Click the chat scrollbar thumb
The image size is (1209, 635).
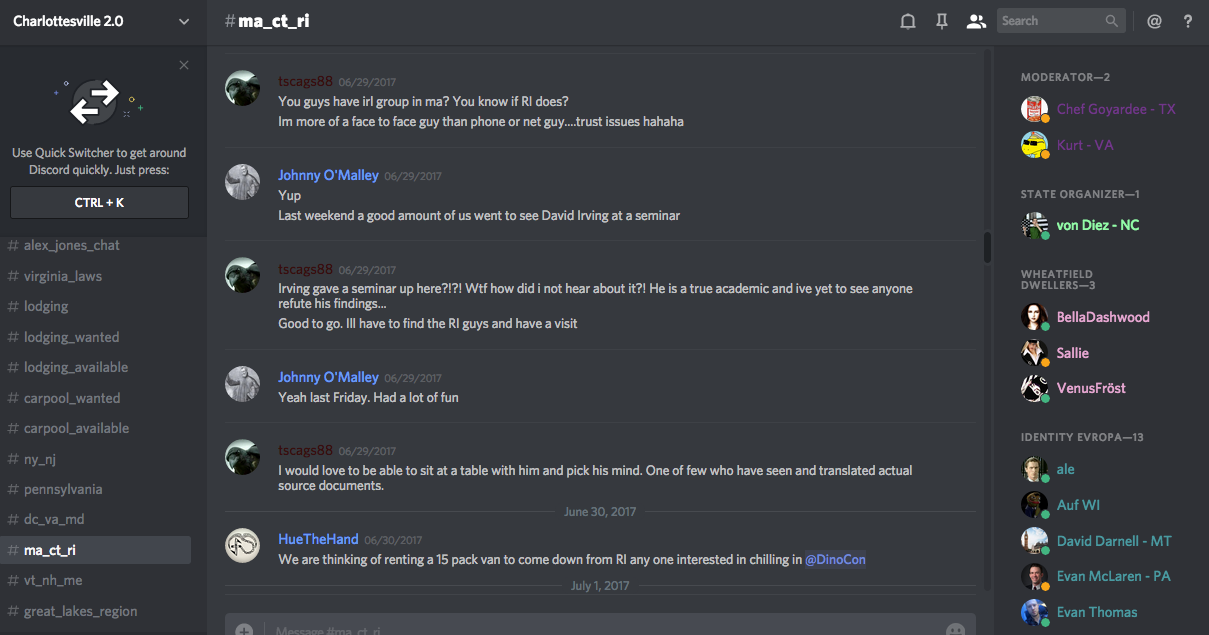[x=988, y=247]
